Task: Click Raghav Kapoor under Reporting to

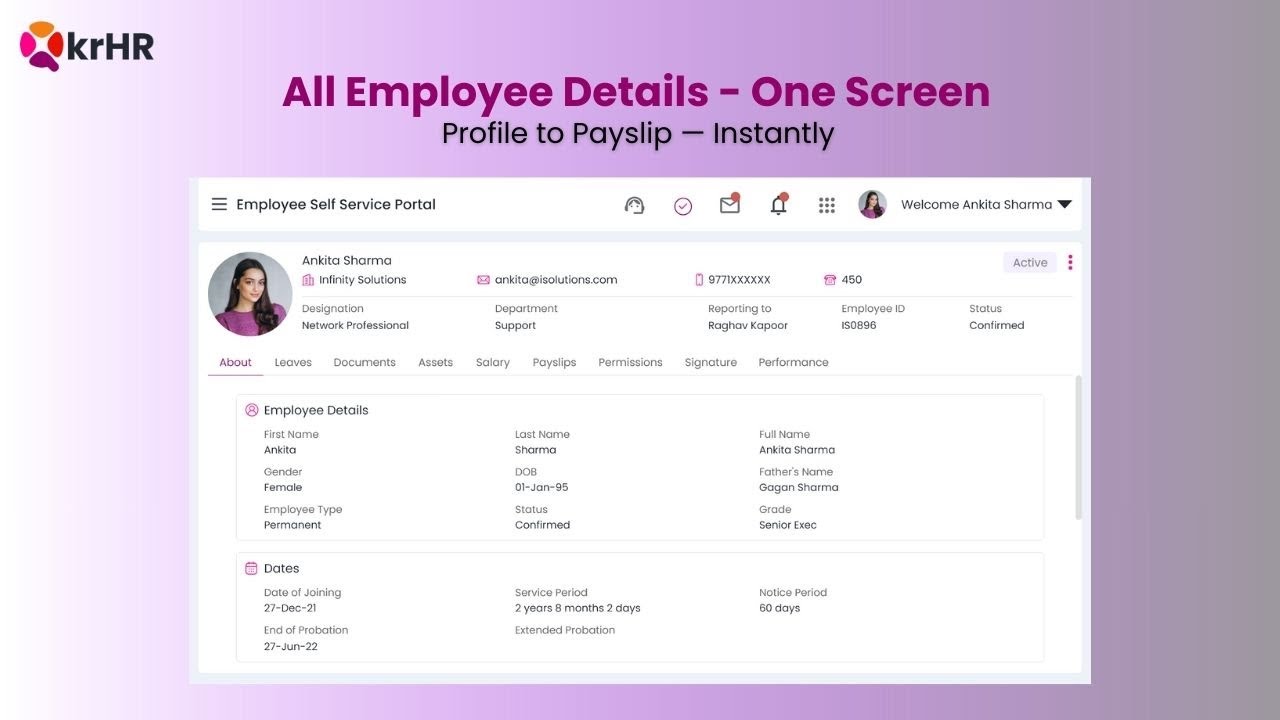Action: [748, 325]
